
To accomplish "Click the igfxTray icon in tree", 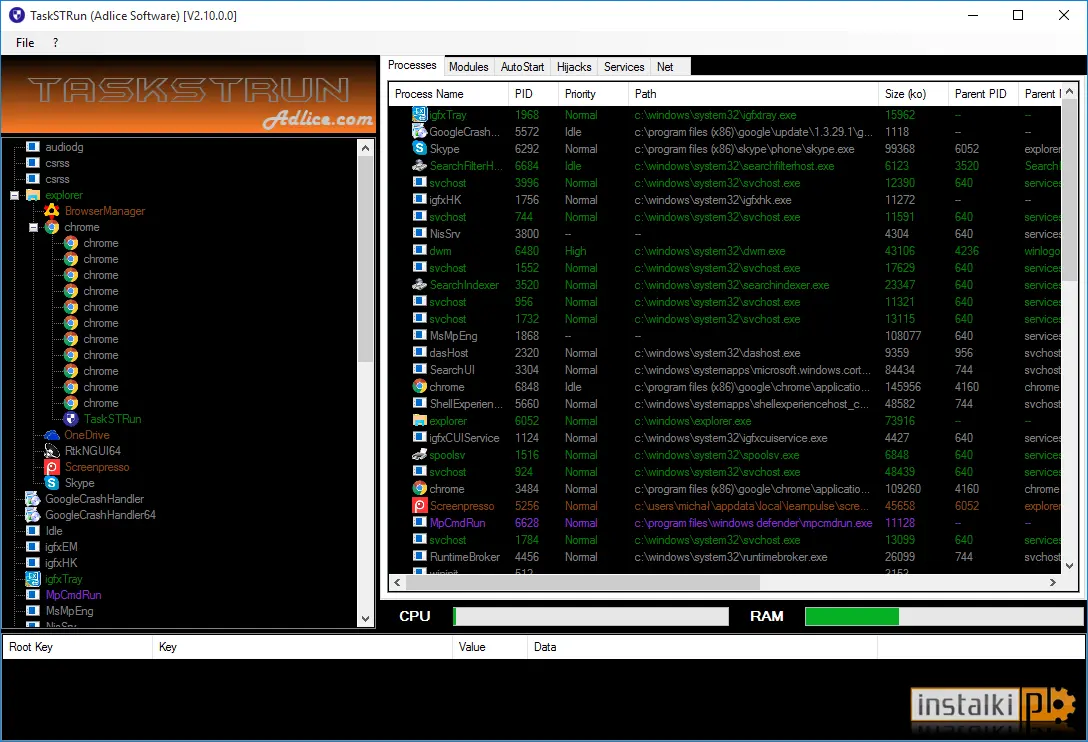I will coord(33,579).
